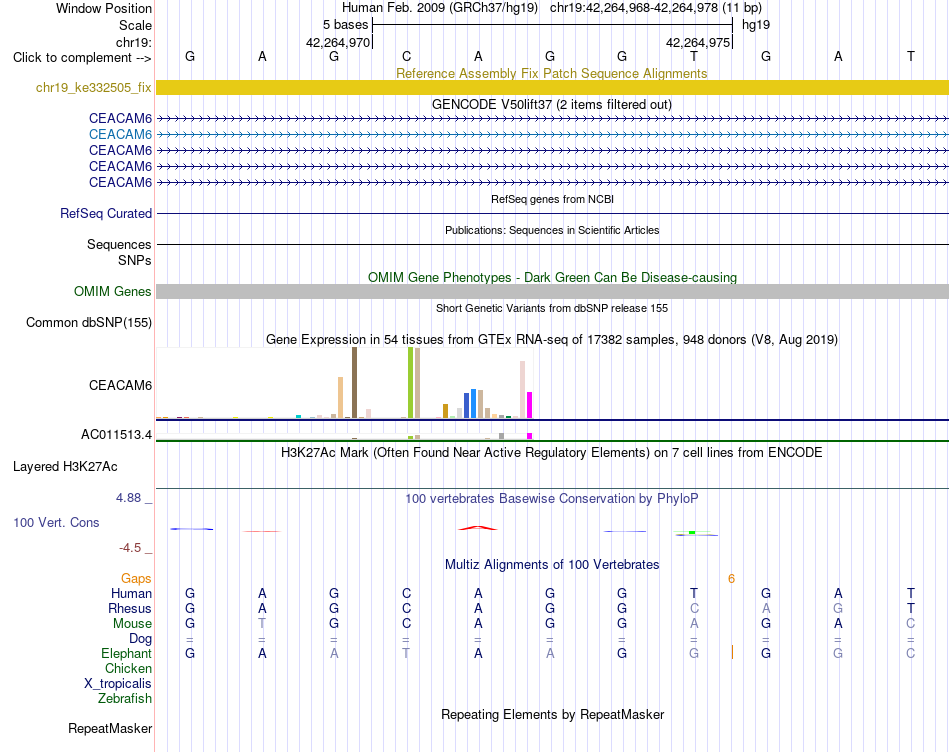Click the 'Sequences' track label
Viewport: 950px width, 752px height.
click(x=119, y=244)
